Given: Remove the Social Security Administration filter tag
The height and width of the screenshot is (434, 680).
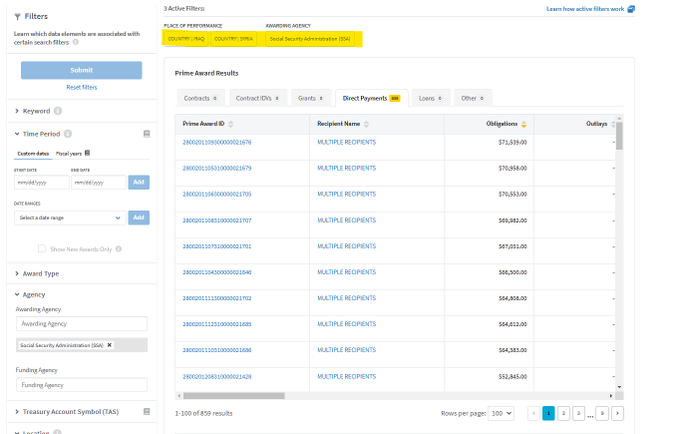Looking at the screenshot, I should [x=110, y=345].
